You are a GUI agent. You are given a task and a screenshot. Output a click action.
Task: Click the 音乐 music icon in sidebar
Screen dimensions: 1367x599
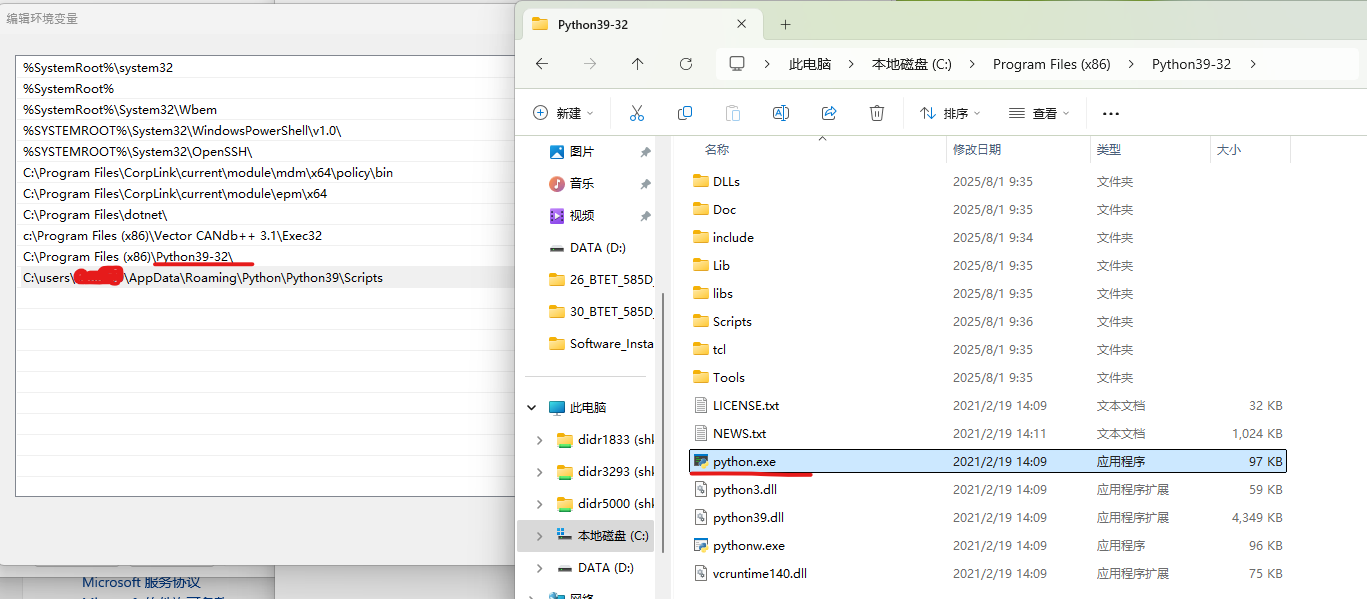coord(557,184)
